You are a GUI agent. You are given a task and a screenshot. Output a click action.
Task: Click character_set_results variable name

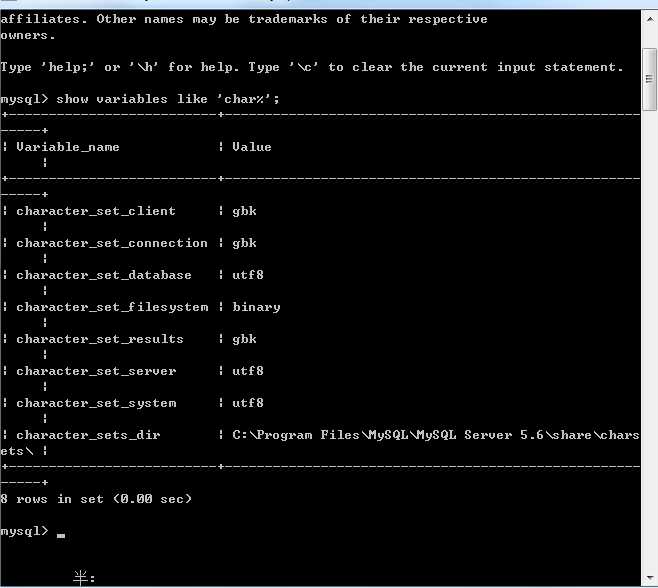(x=100, y=339)
